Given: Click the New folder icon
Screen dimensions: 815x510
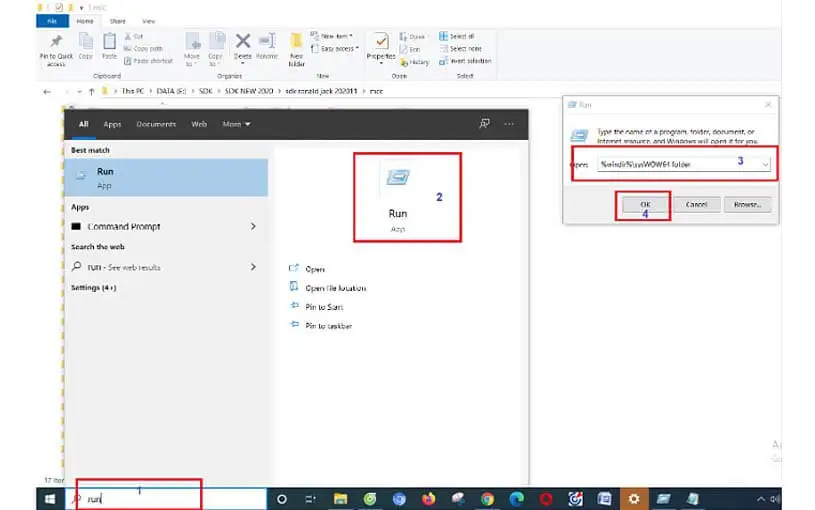Looking at the screenshot, I should click(296, 41).
